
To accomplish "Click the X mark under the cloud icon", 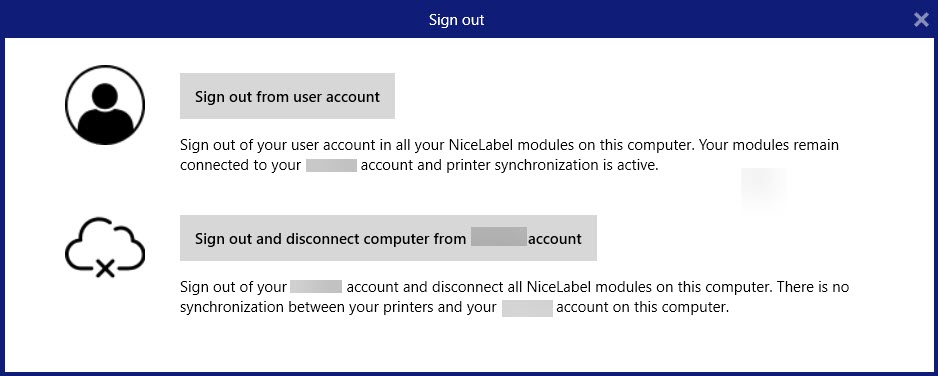I will click(105, 270).
